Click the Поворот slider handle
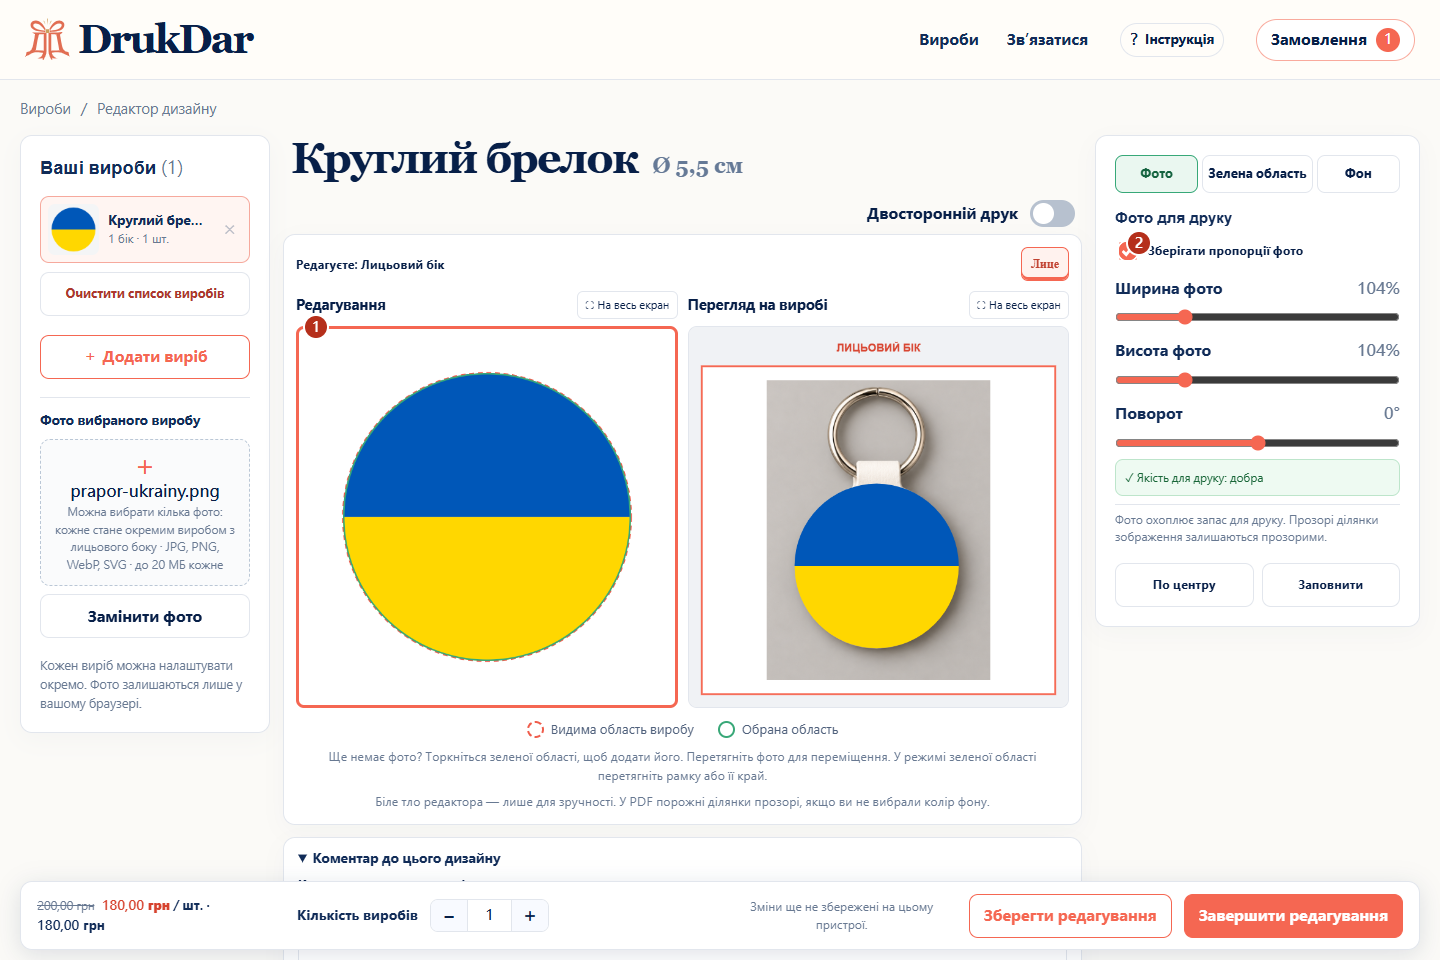The image size is (1440, 960). [x=1258, y=443]
